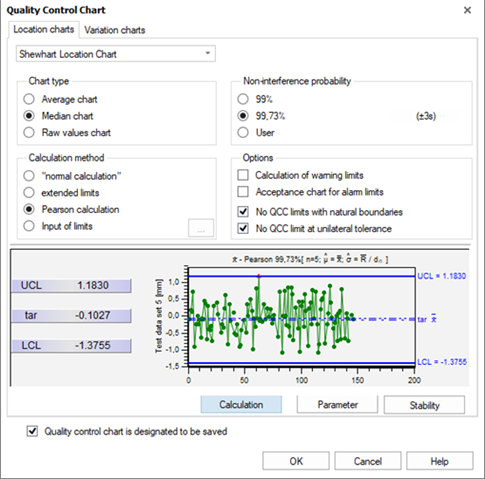This screenshot has width=485, height=479.
Task: Choose Pearson calculation method
Action: click(x=29, y=209)
